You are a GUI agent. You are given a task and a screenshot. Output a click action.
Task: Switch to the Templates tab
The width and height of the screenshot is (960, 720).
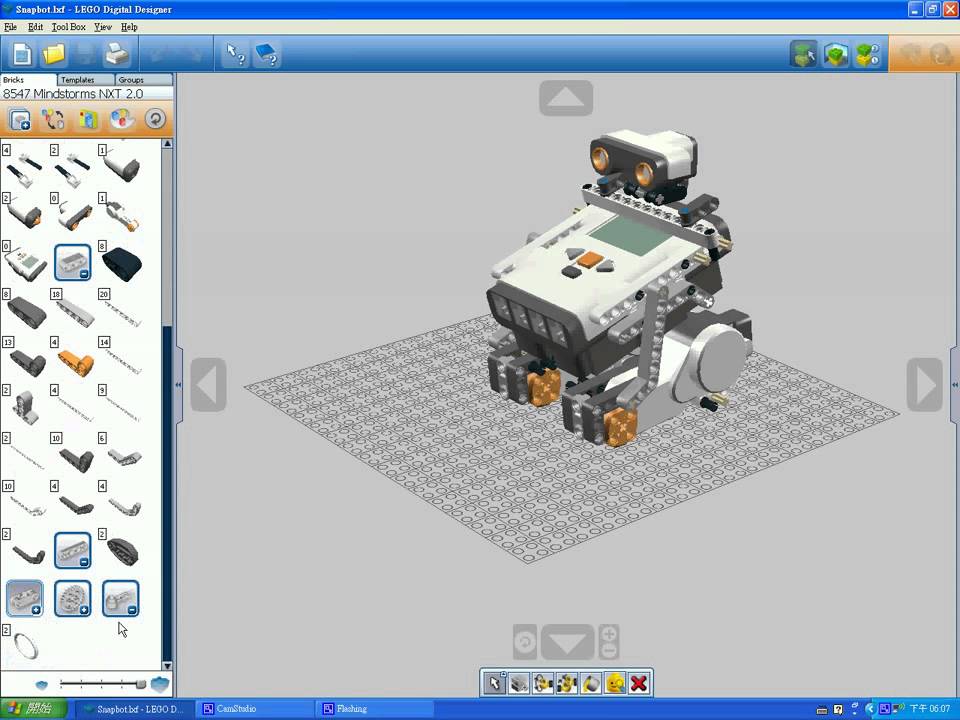pos(86,80)
